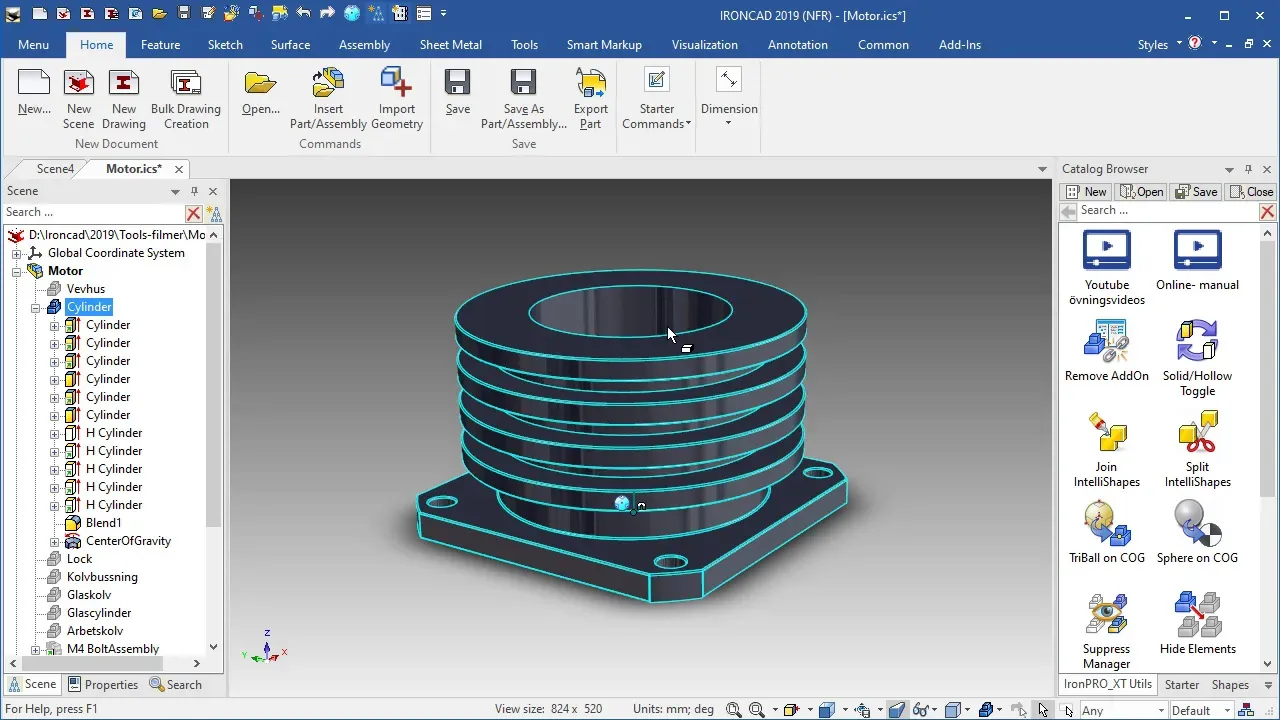The image size is (1280, 720).
Task: Launch Remove AddOn catalog tool
Action: 1106,342
